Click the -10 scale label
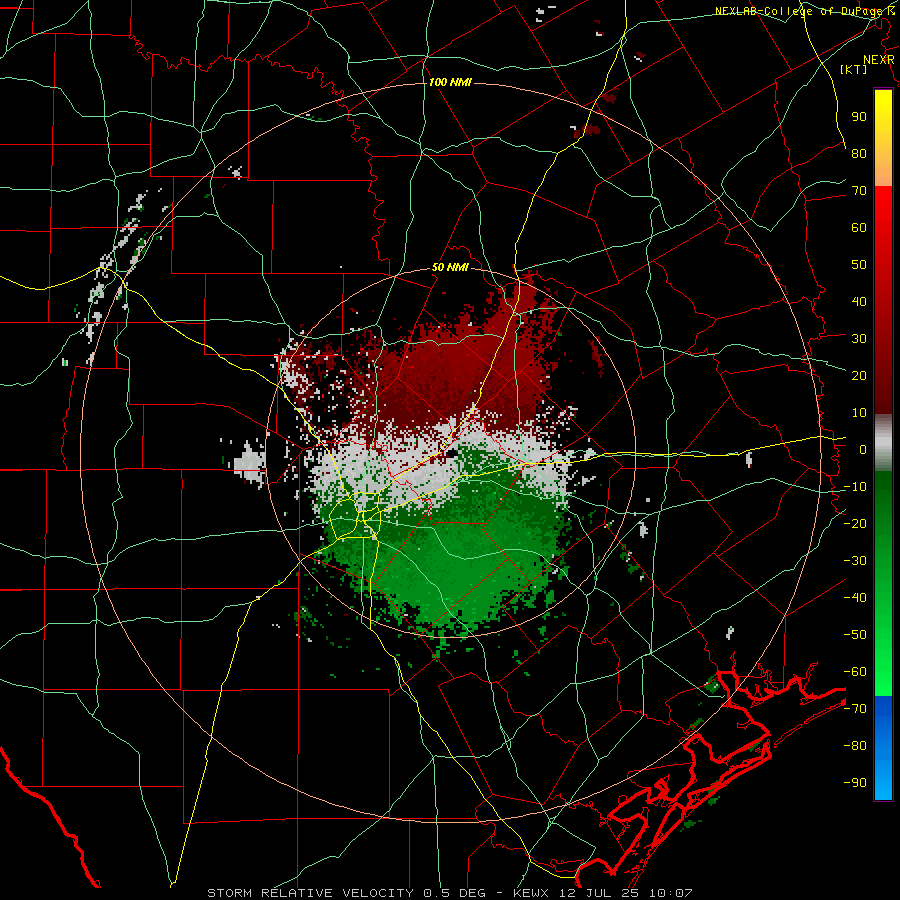The image size is (900, 900). pos(855,487)
